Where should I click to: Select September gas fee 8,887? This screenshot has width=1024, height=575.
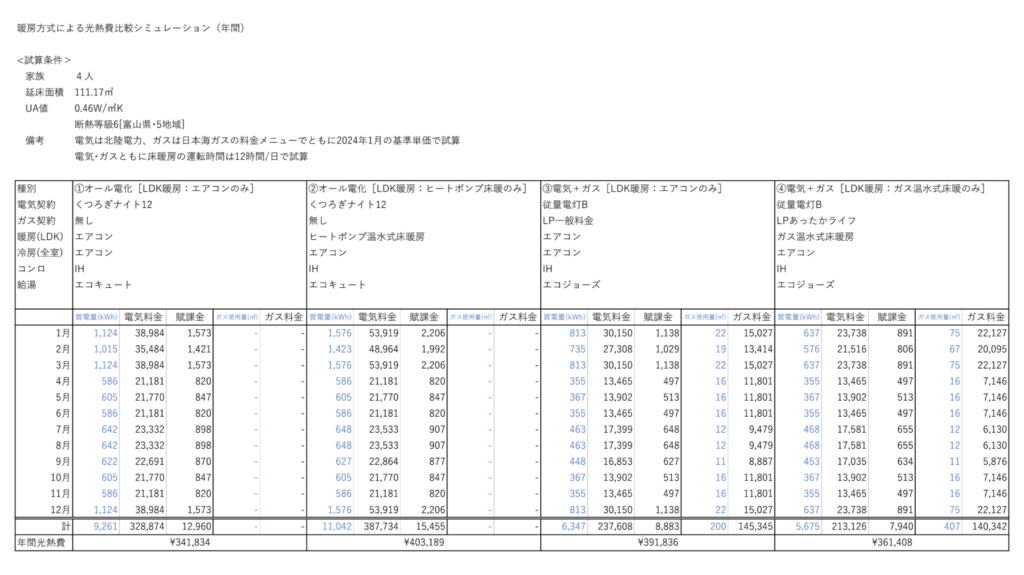[760, 462]
